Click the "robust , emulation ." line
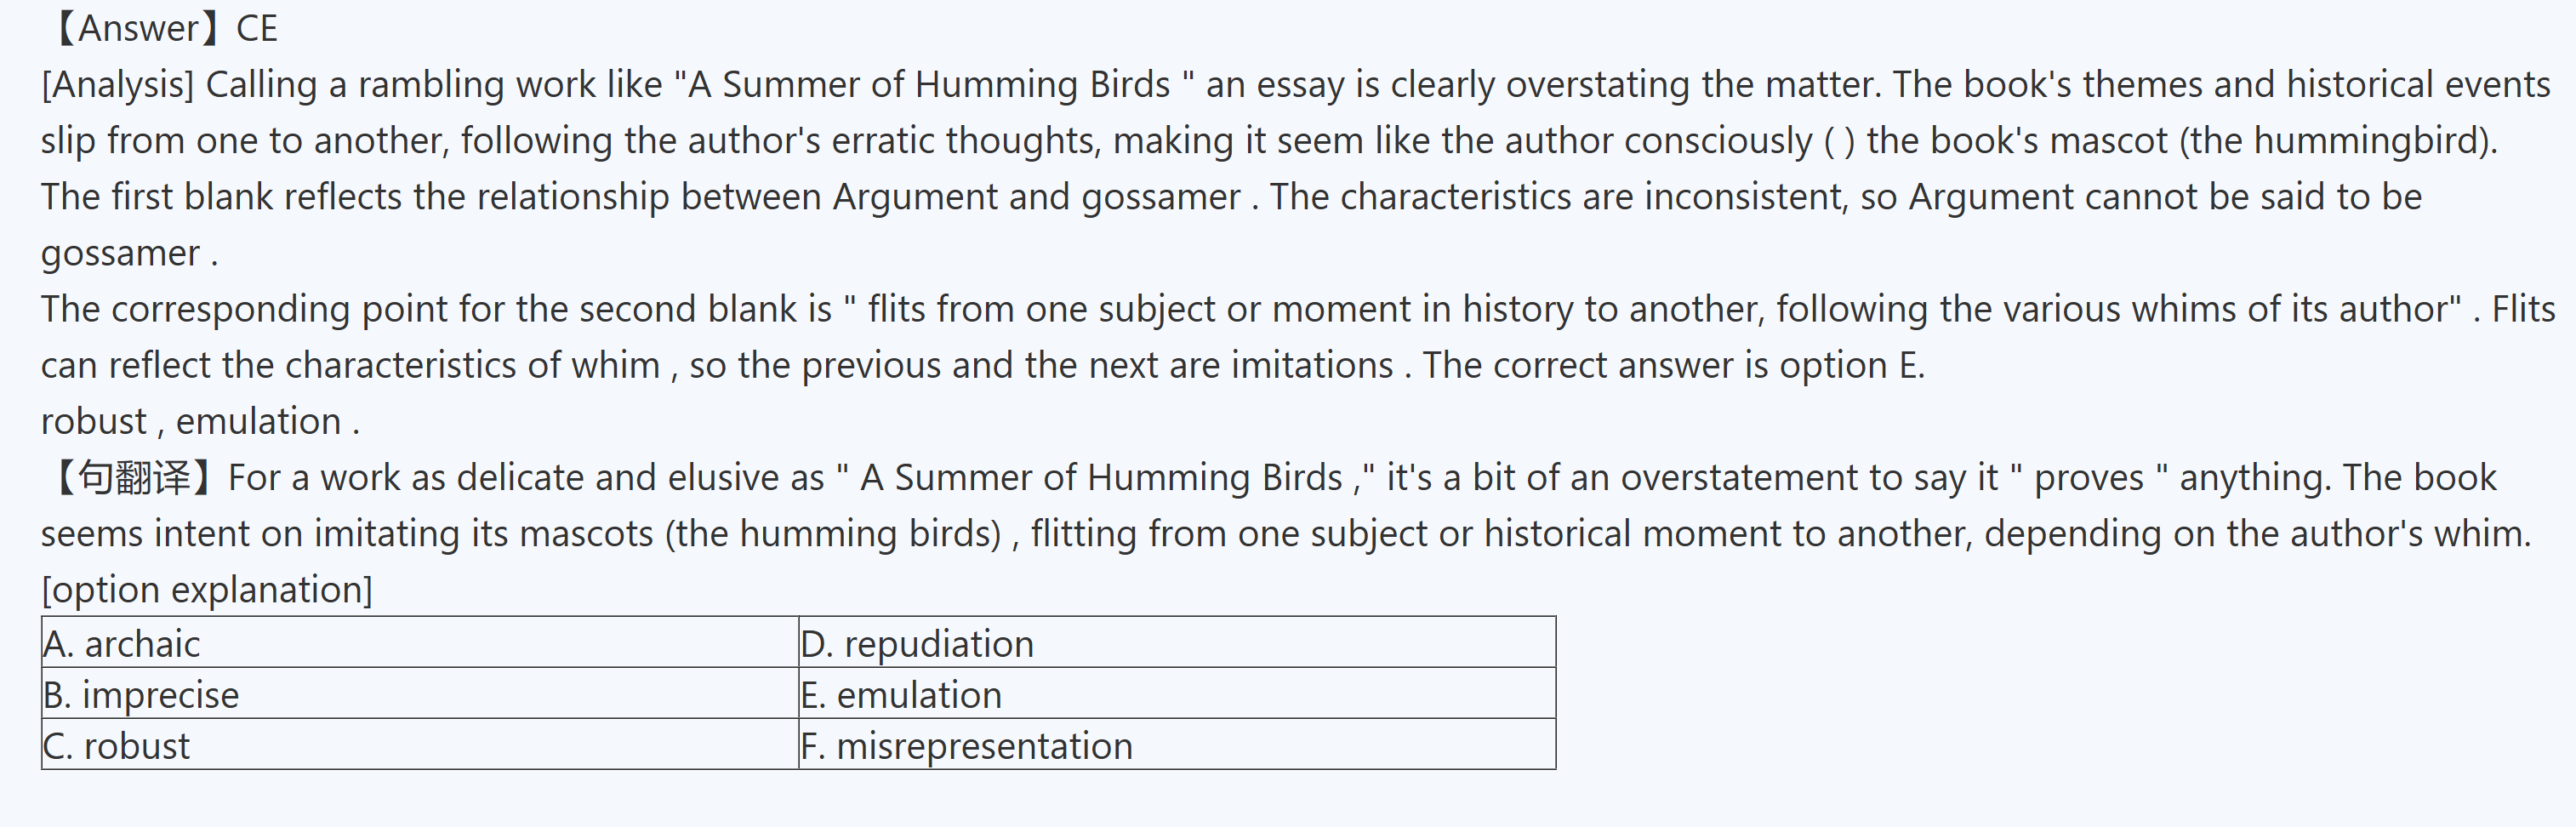 [200, 421]
